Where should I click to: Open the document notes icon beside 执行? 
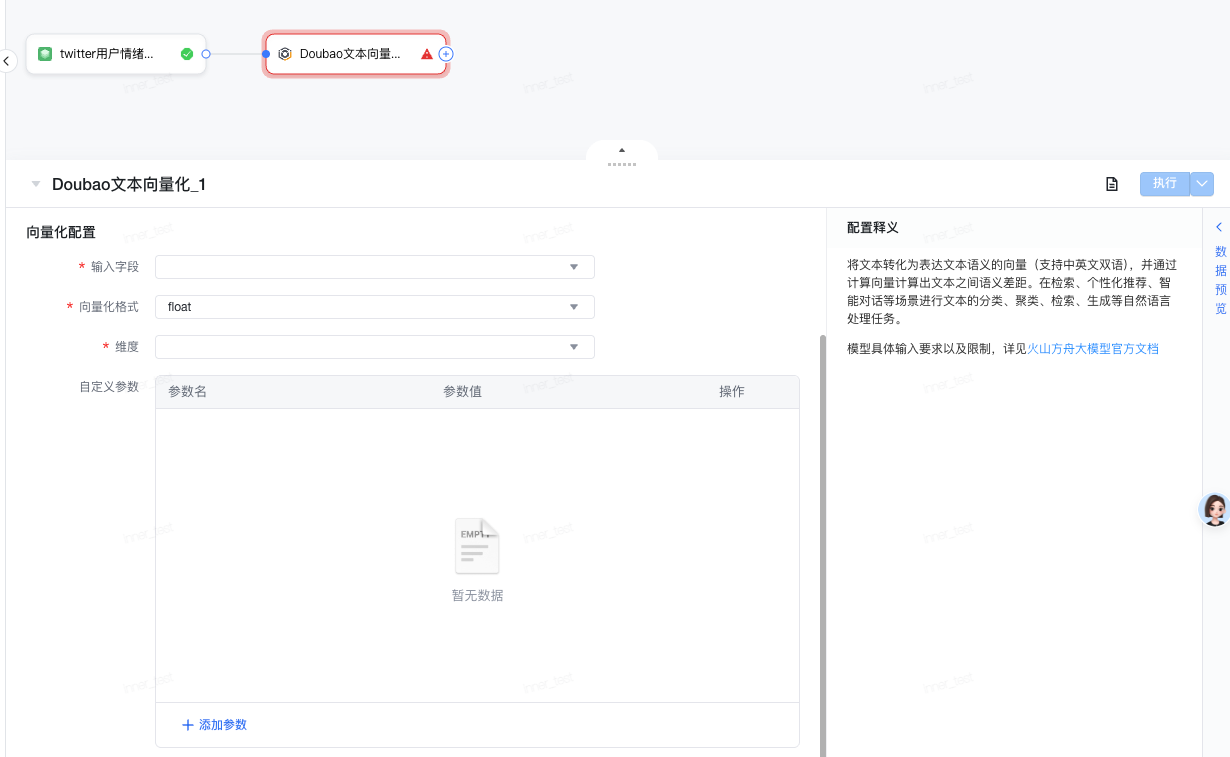click(1111, 184)
